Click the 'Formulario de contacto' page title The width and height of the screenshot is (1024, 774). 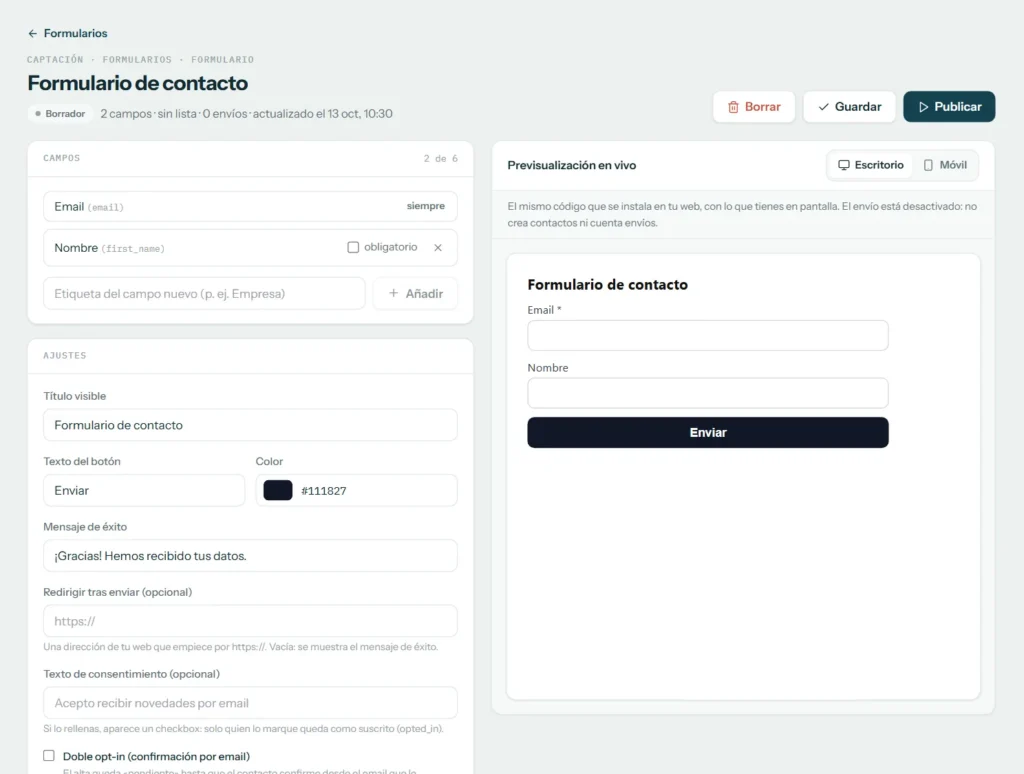tap(138, 83)
